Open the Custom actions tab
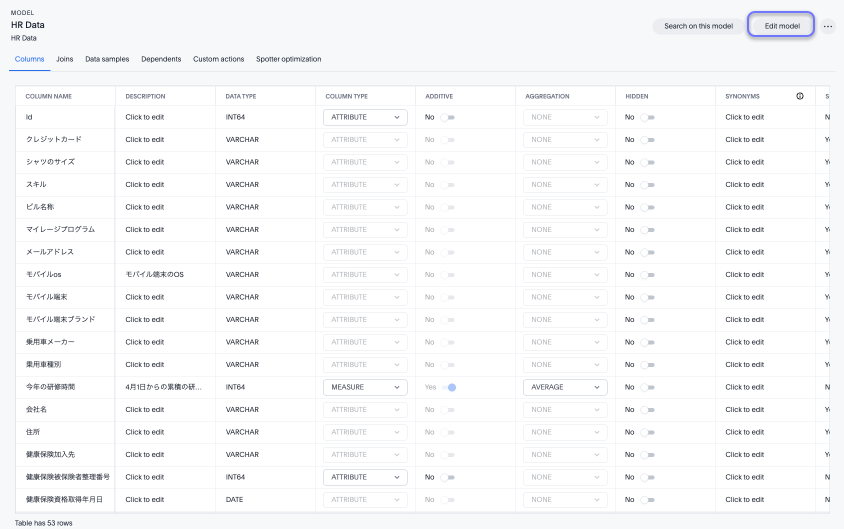 [x=218, y=59]
